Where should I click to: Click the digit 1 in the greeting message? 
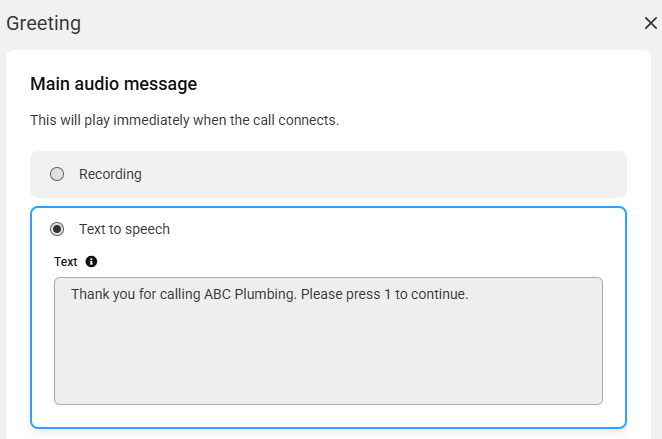pyautogui.click(x=388, y=294)
